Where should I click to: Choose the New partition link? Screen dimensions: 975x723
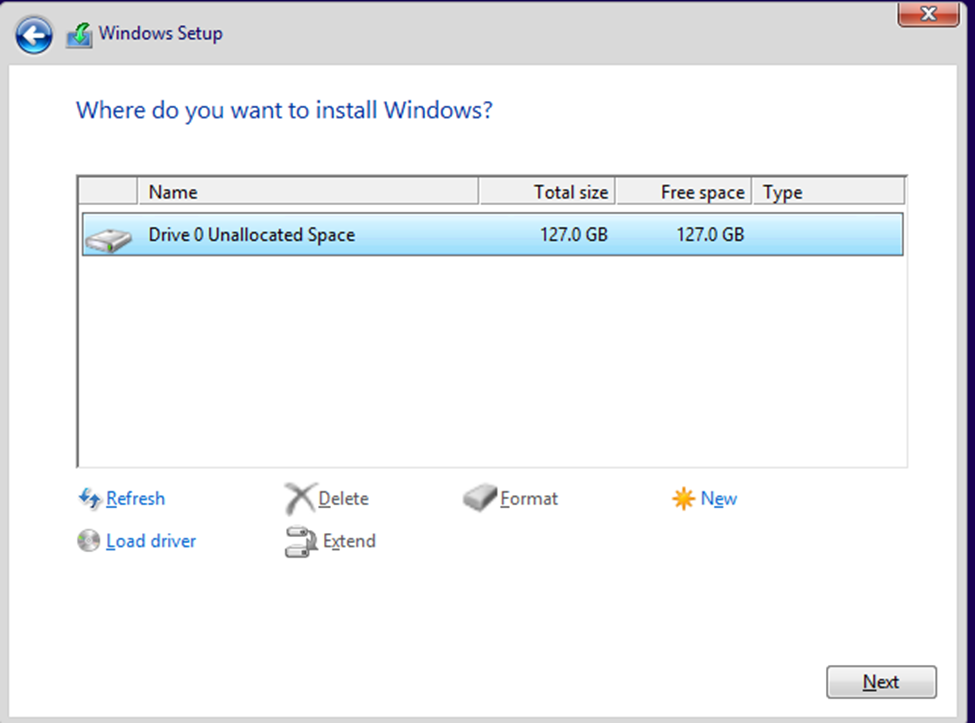coord(719,498)
